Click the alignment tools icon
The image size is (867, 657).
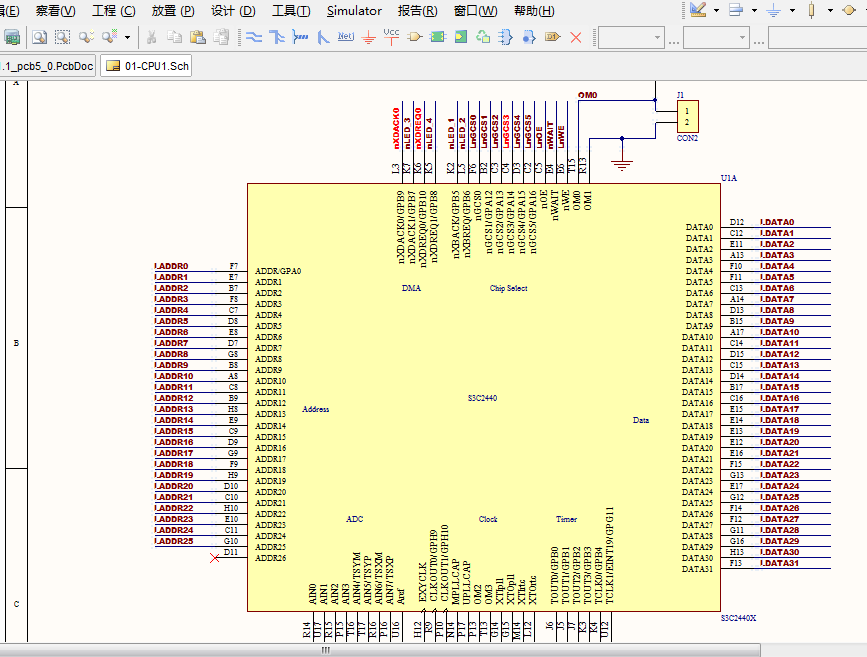point(735,9)
